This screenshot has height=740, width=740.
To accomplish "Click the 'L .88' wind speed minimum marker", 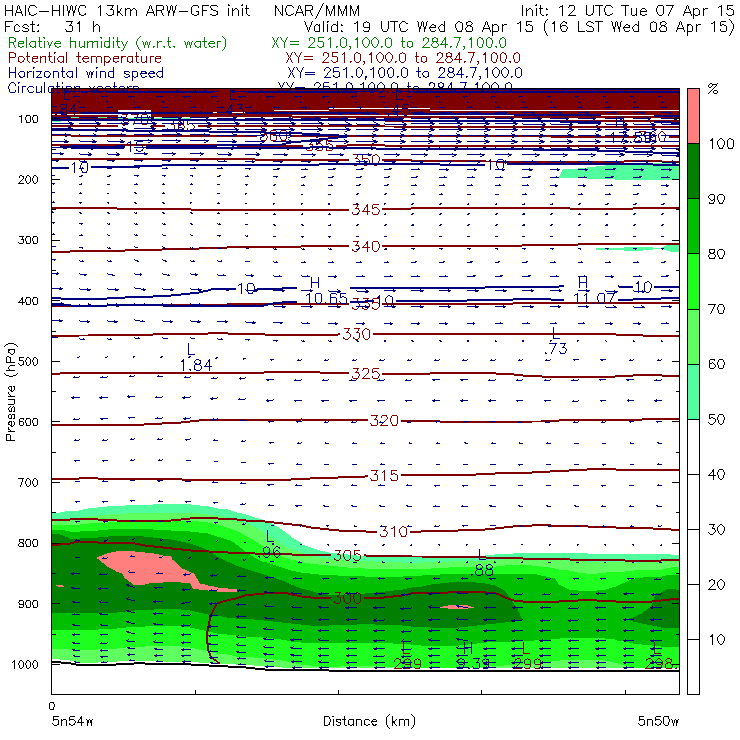I will pos(482,563).
